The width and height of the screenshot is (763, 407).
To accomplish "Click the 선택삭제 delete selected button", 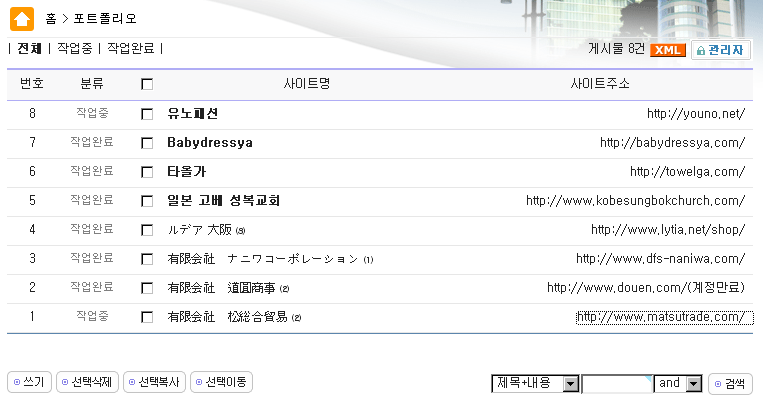I will [87, 382].
